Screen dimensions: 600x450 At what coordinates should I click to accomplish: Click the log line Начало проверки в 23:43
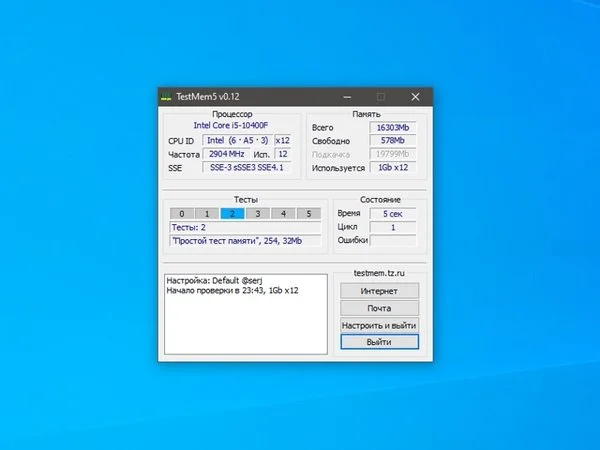[x=232, y=290]
